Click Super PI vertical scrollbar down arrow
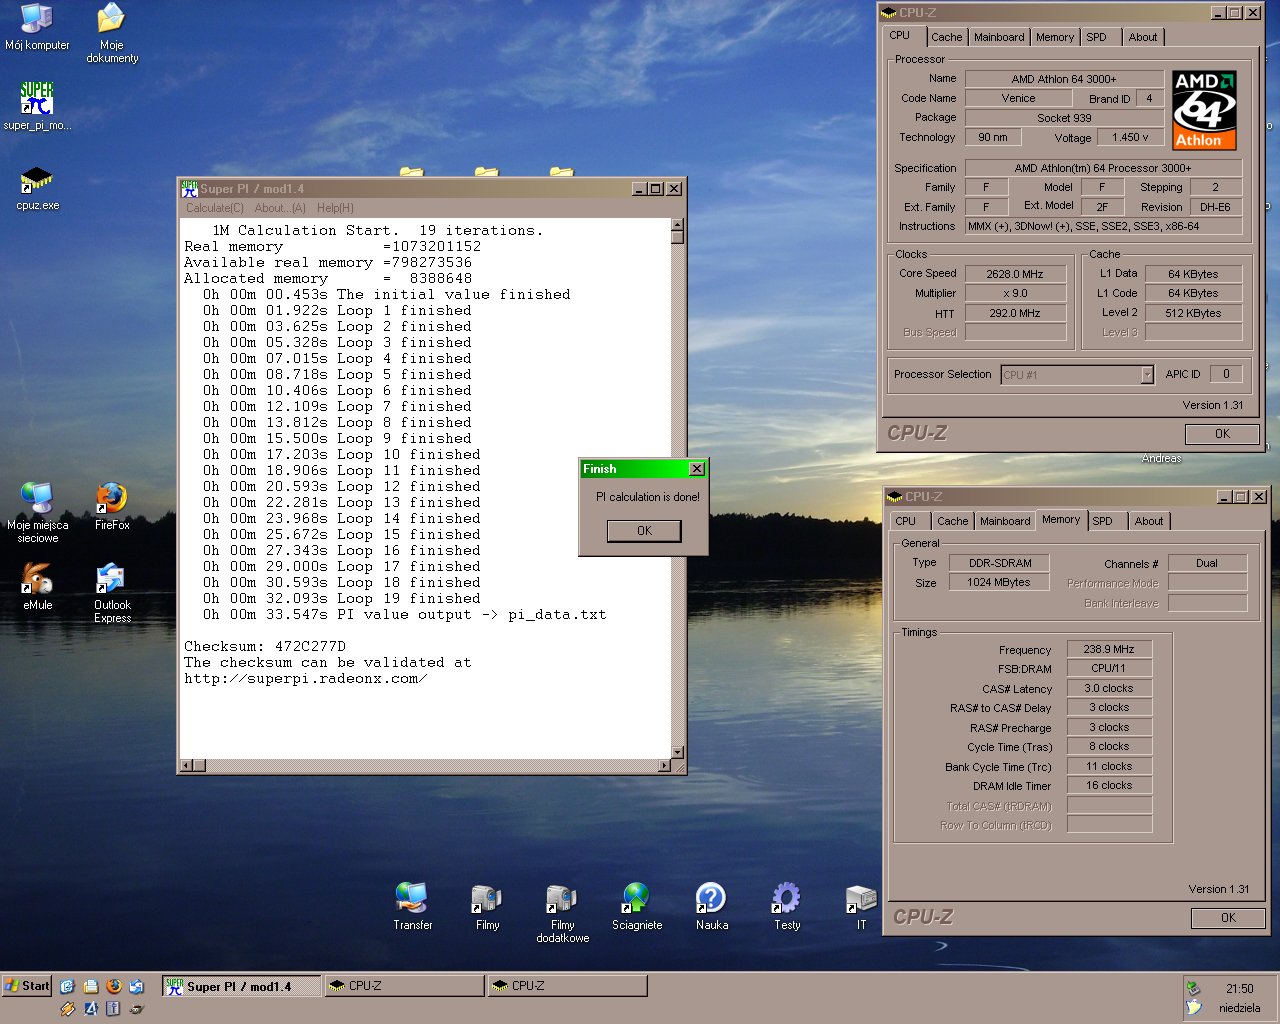1280x1024 pixels. click(677, 752)
